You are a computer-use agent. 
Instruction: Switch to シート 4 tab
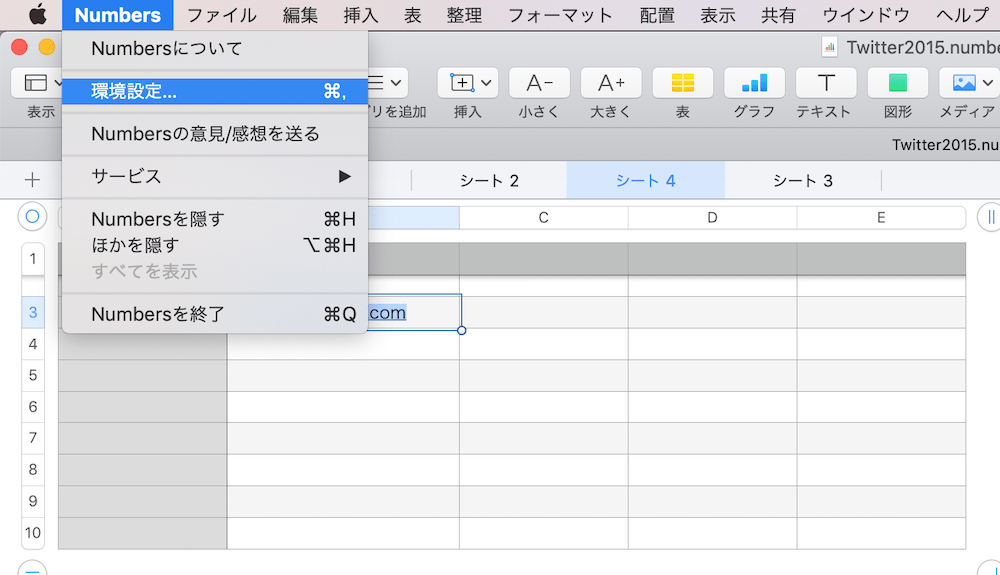pos(645,180)
